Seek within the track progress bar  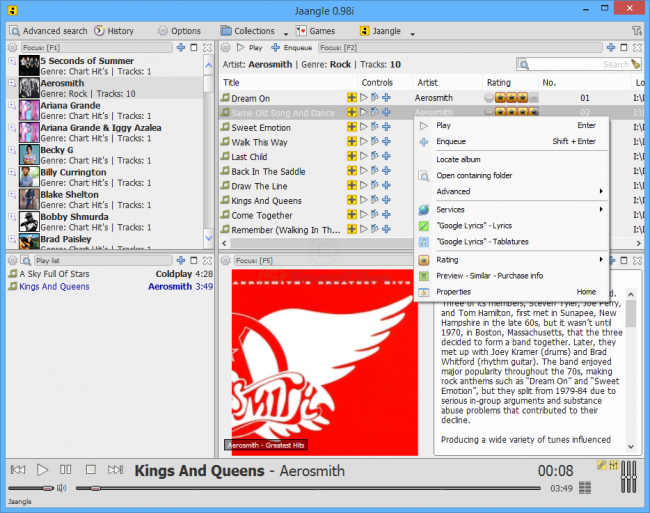click(308, 489)
